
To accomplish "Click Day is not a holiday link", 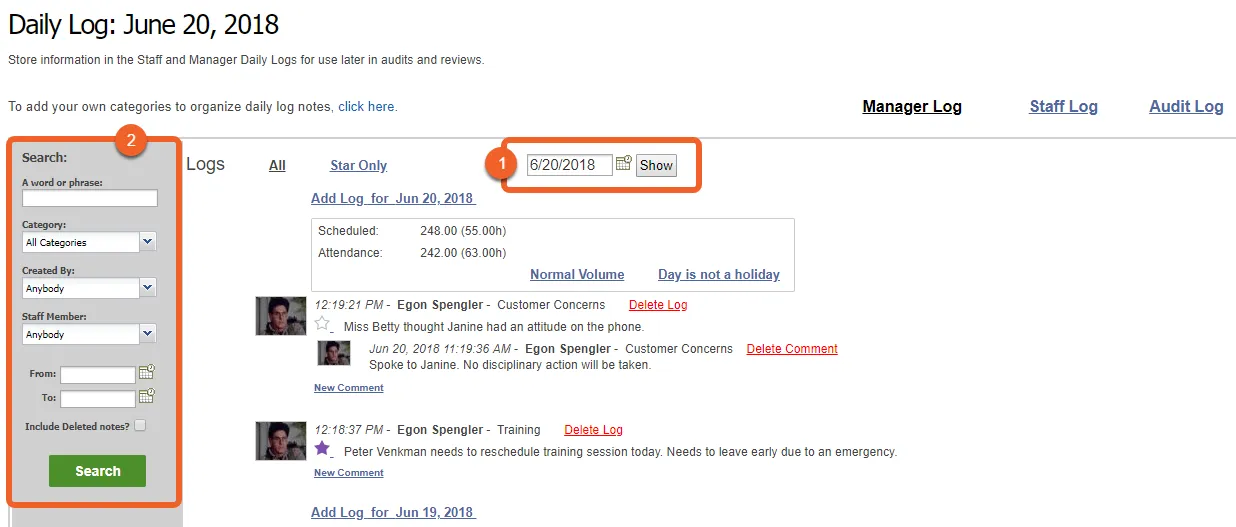I will pos(719,274).
